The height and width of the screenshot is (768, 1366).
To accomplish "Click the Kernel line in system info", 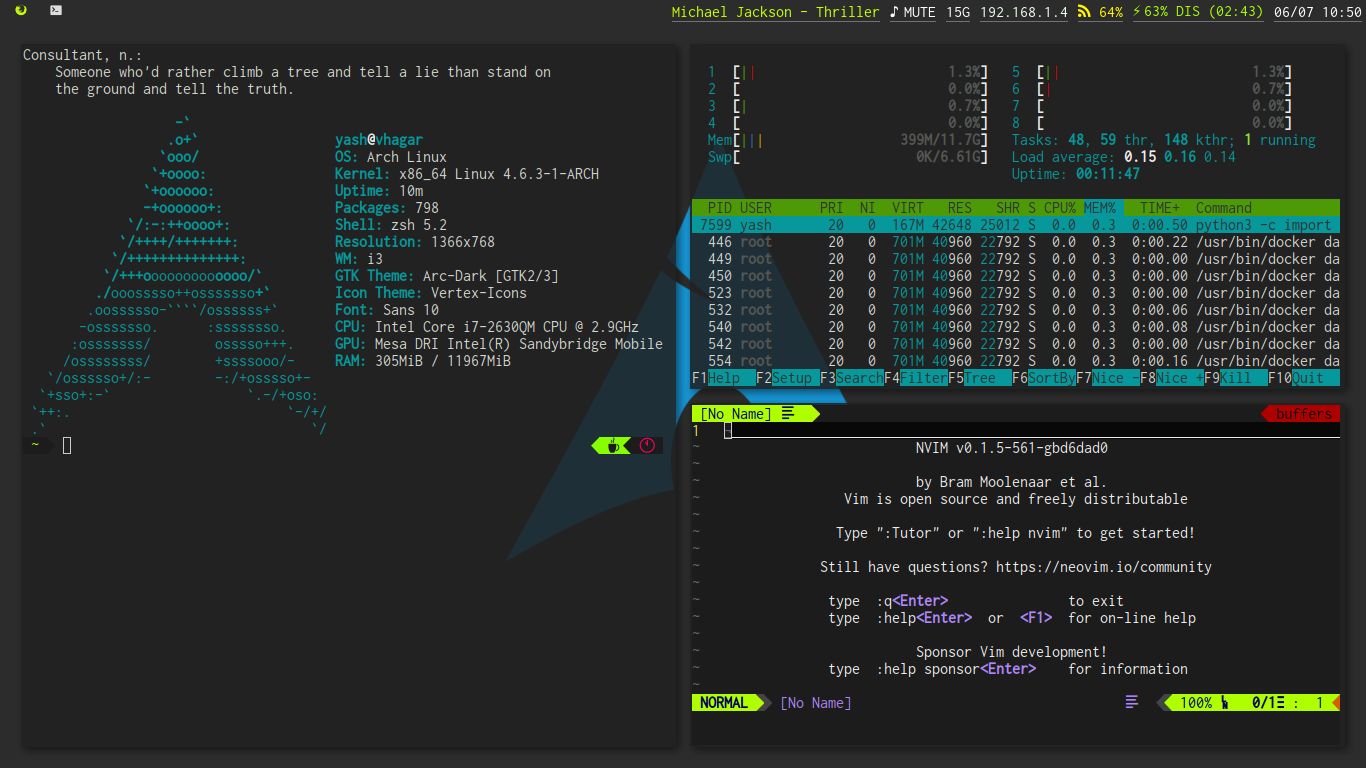I will point(467,174).
